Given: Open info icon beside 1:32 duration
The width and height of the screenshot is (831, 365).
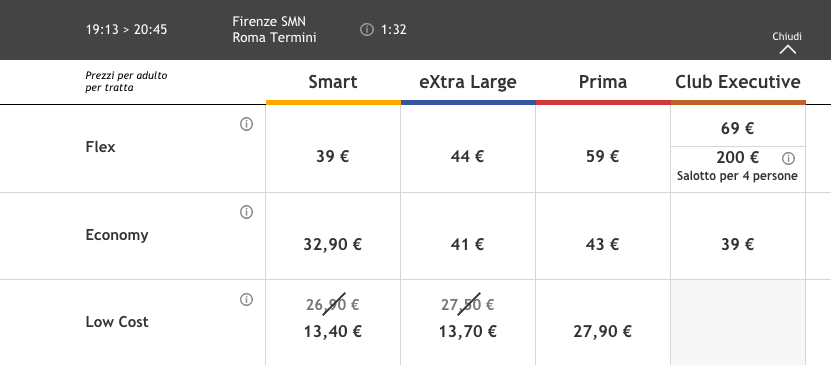Looking at the screenshot, I should pos(367,30).
